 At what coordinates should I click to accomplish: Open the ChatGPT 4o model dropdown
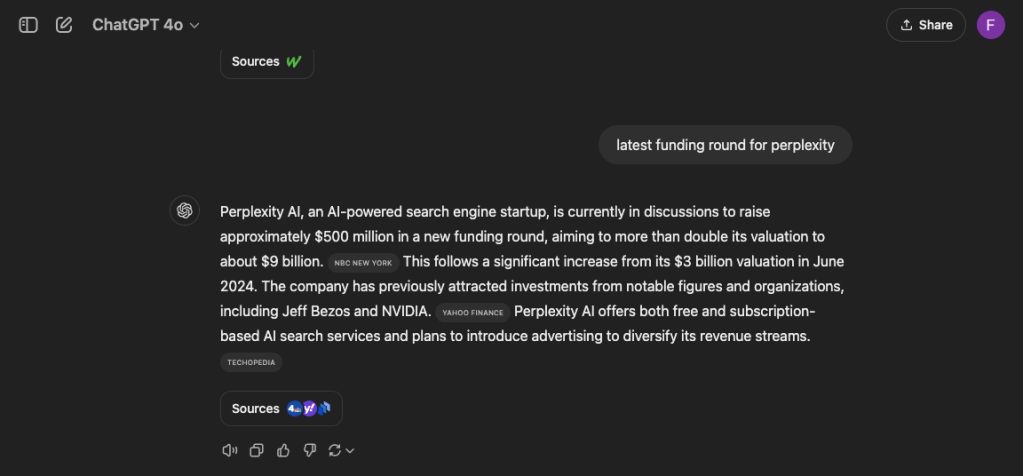tap(146, 25)
